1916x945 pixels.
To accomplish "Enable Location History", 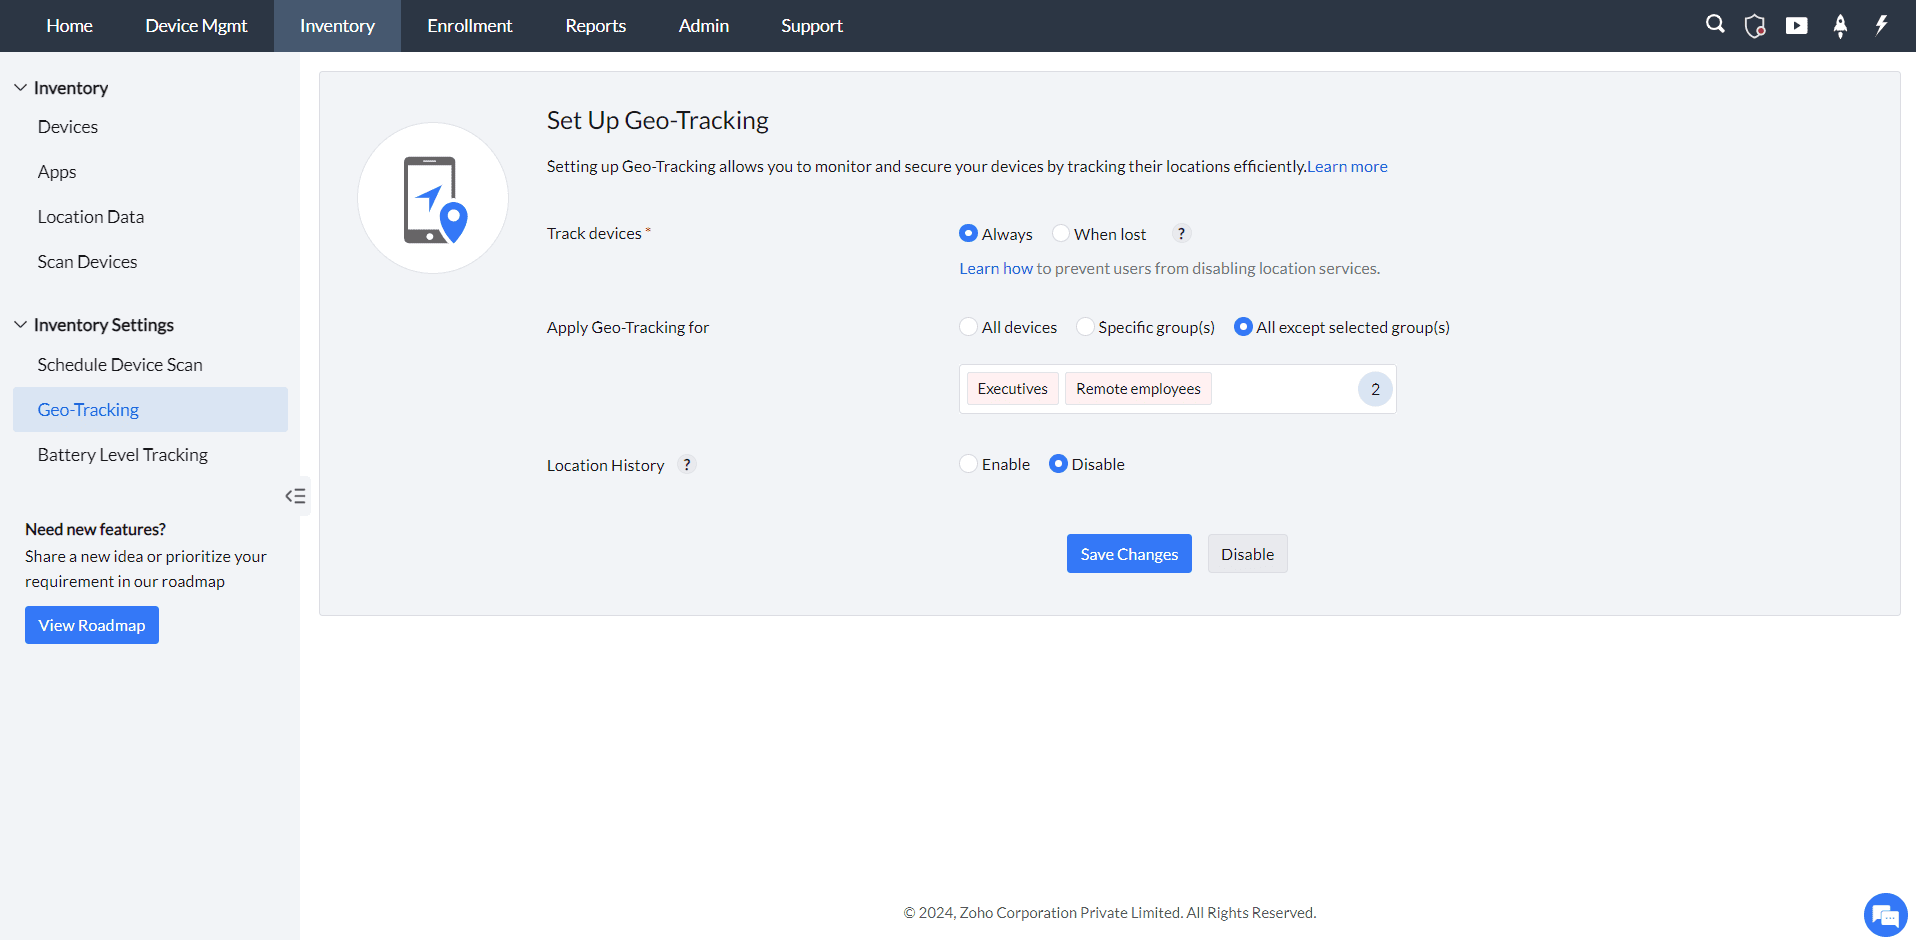I will (x=968, y=463).
